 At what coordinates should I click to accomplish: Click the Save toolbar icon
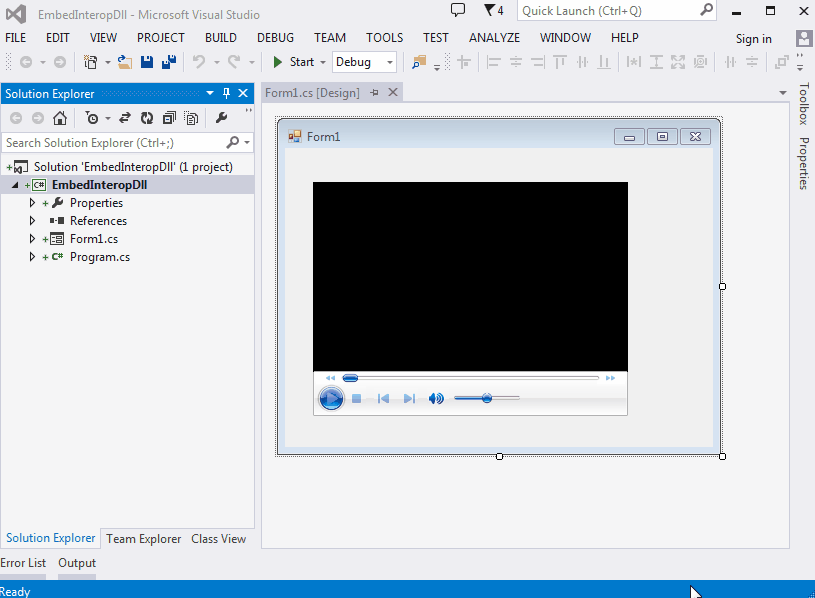pyautogui.click(x=147, y=62)
